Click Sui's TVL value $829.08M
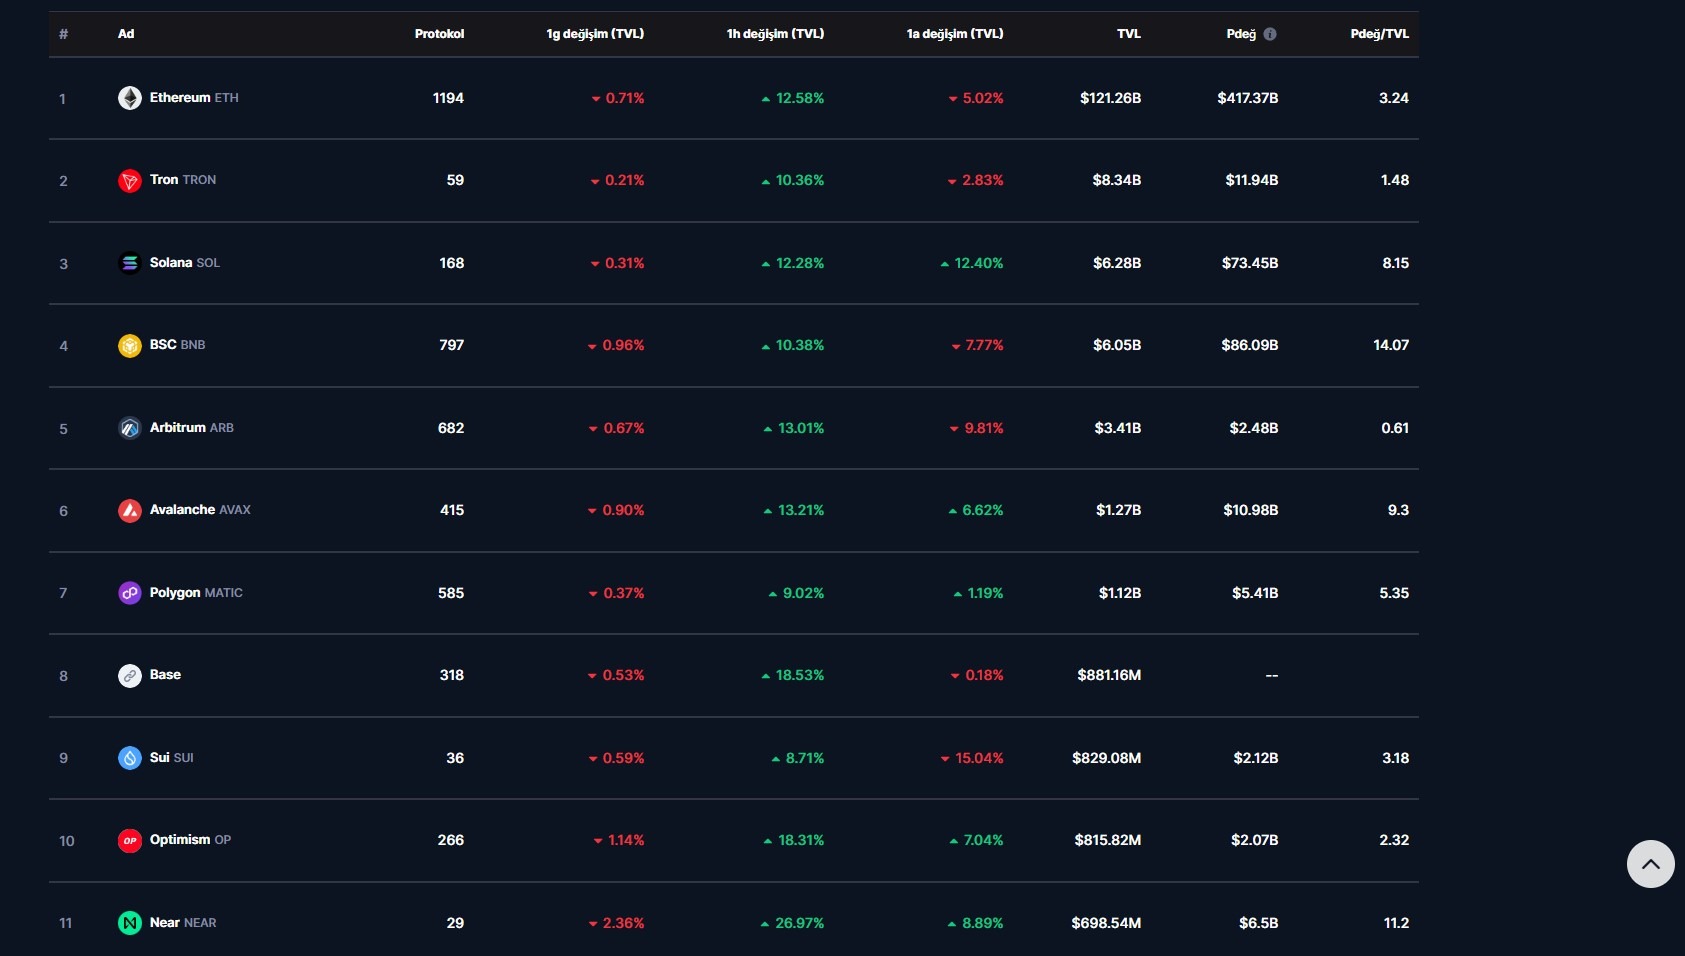Image resolution: width=1685 pixels, height=956 pixels. click(1107, 758)
